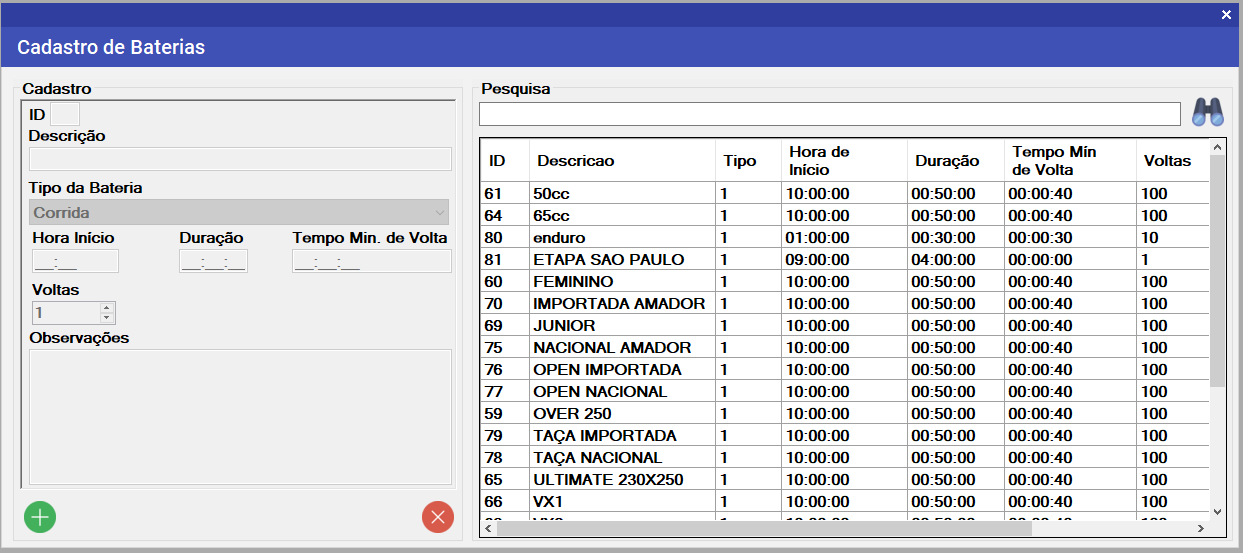Viewport: 1243px width, 553px height.
Task: Click the Descrição input field
Action: (240, 159)
